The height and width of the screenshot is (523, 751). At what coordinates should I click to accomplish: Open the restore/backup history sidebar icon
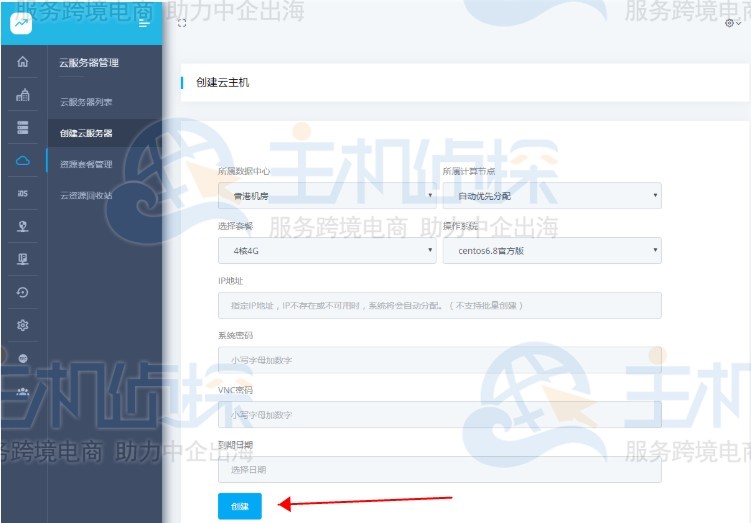(x=23, y=292)
